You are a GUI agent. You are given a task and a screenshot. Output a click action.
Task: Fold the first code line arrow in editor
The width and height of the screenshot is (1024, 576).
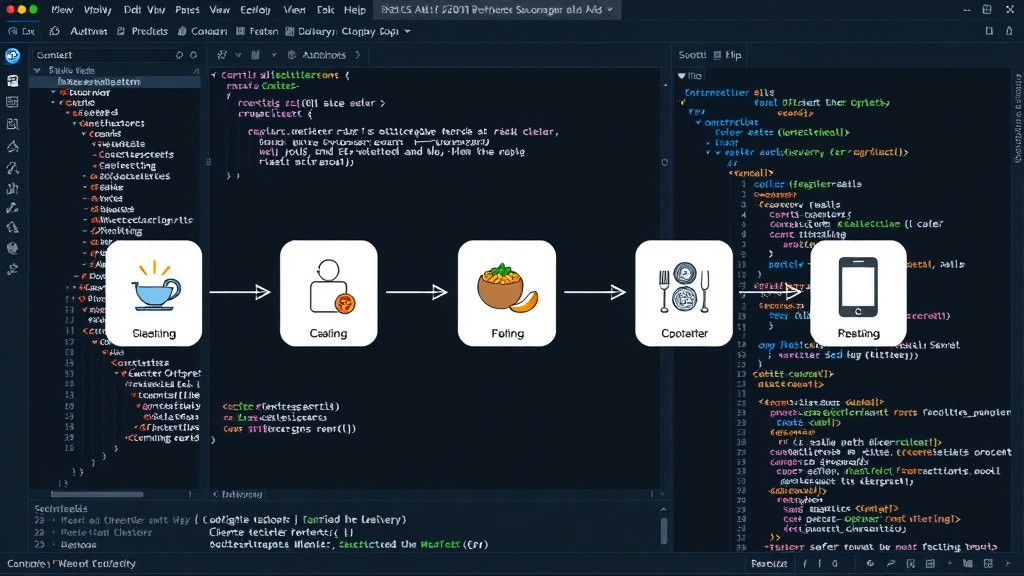[x=214, y=75]
